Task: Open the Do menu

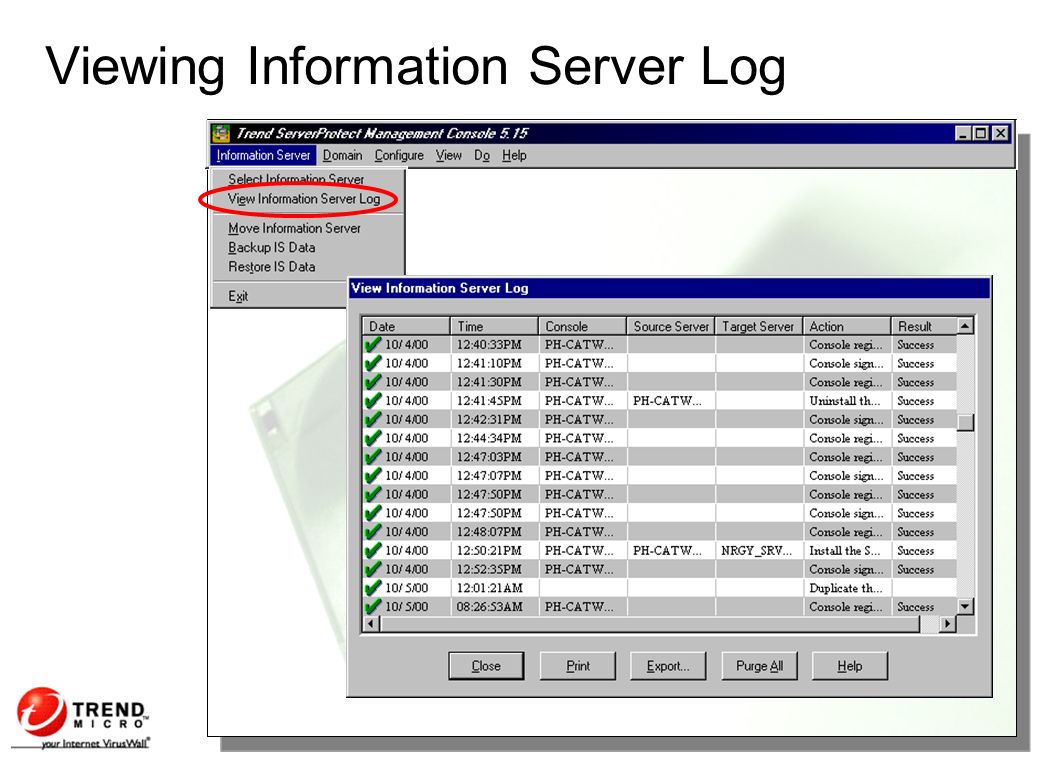Action: 482,156
